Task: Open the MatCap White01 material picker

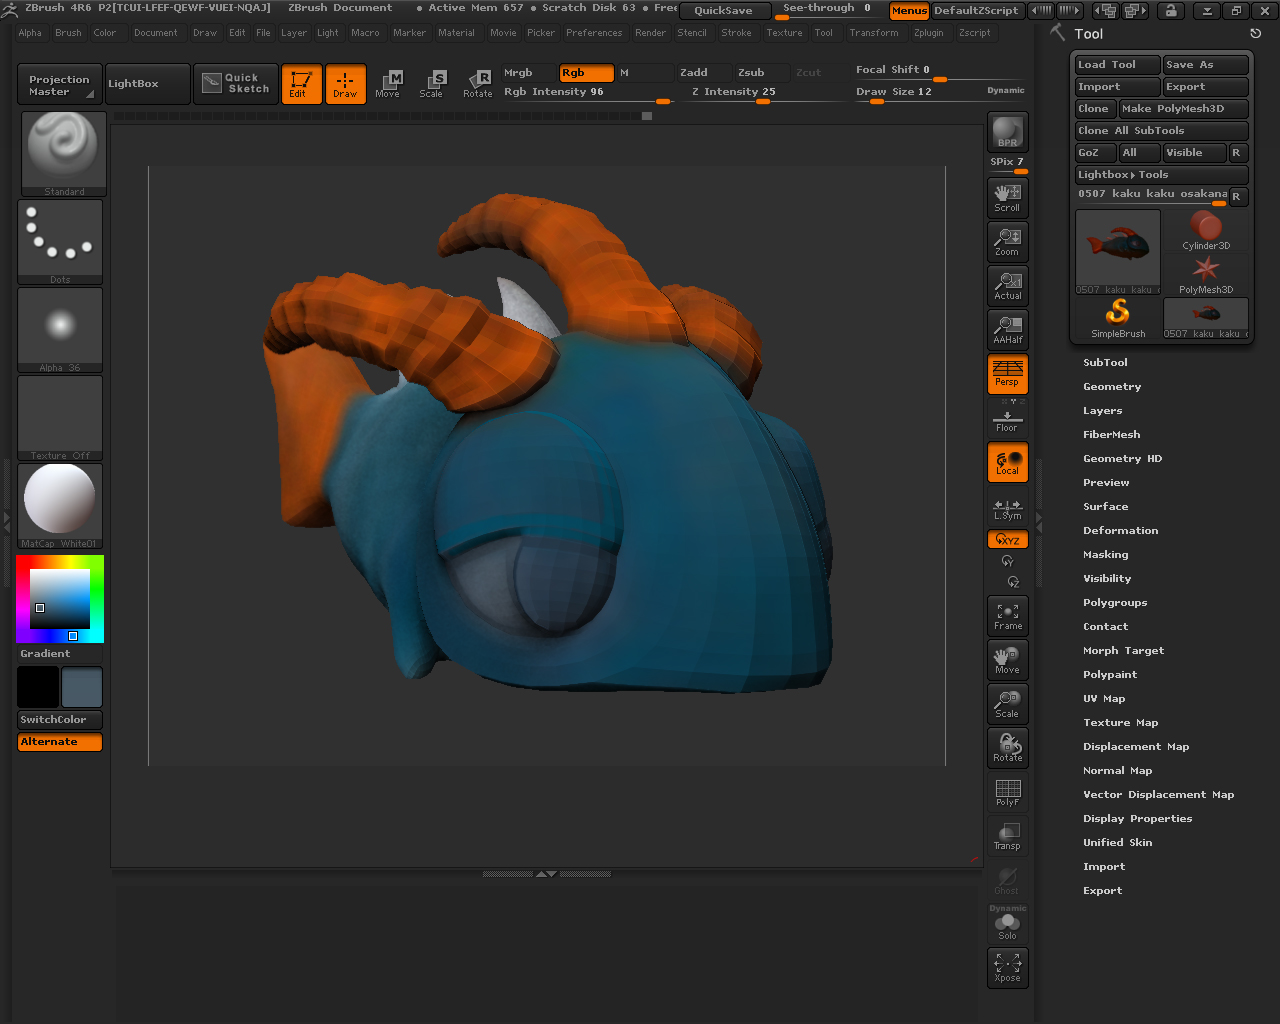Action: 61,506
